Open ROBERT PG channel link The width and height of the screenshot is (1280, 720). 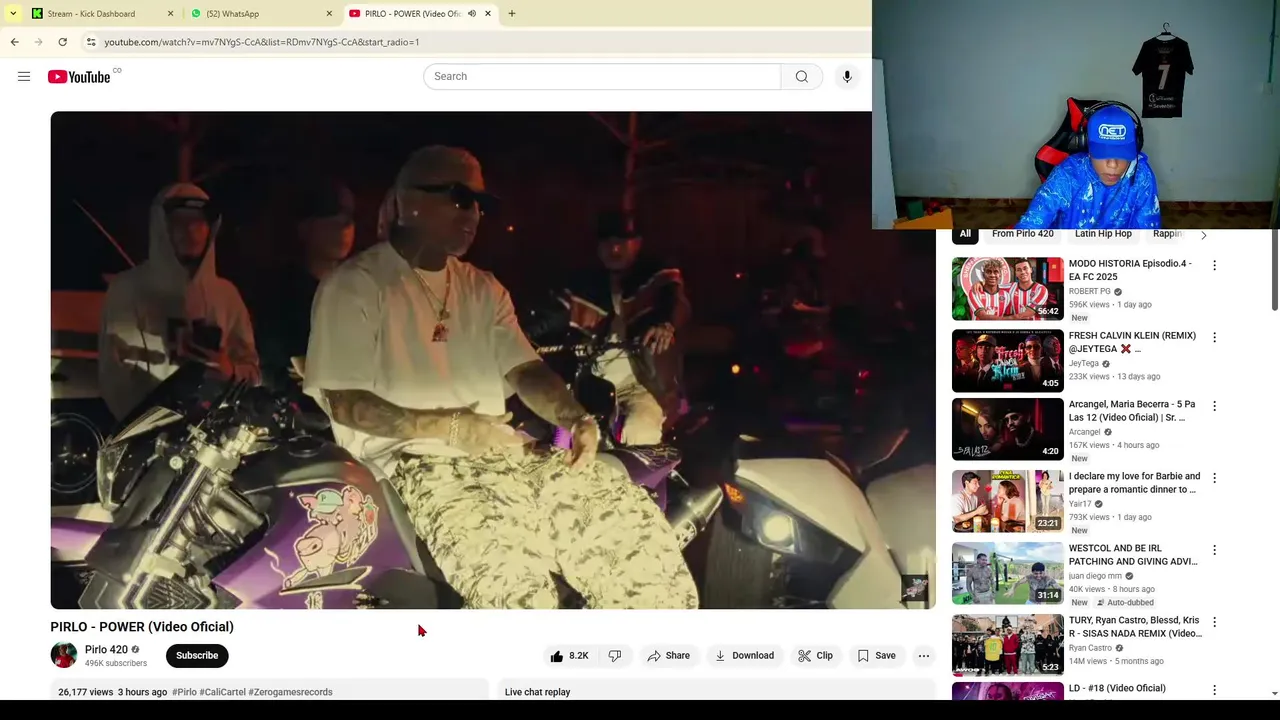click(1089, 291)
